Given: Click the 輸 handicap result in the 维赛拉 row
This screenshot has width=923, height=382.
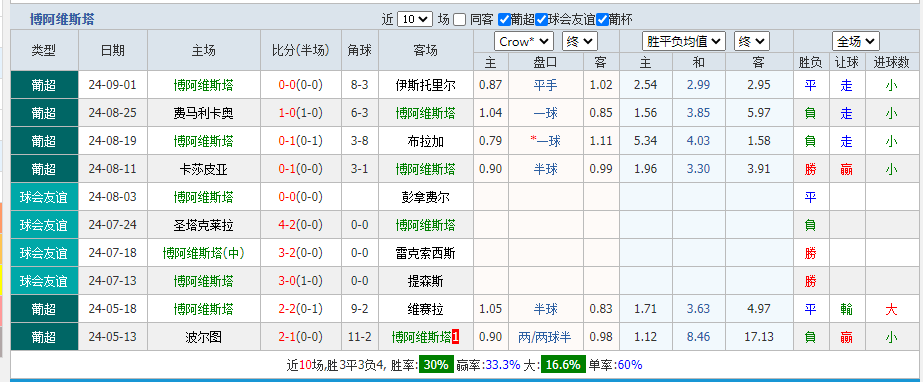Looking at the screenshot, I should 846,309.
